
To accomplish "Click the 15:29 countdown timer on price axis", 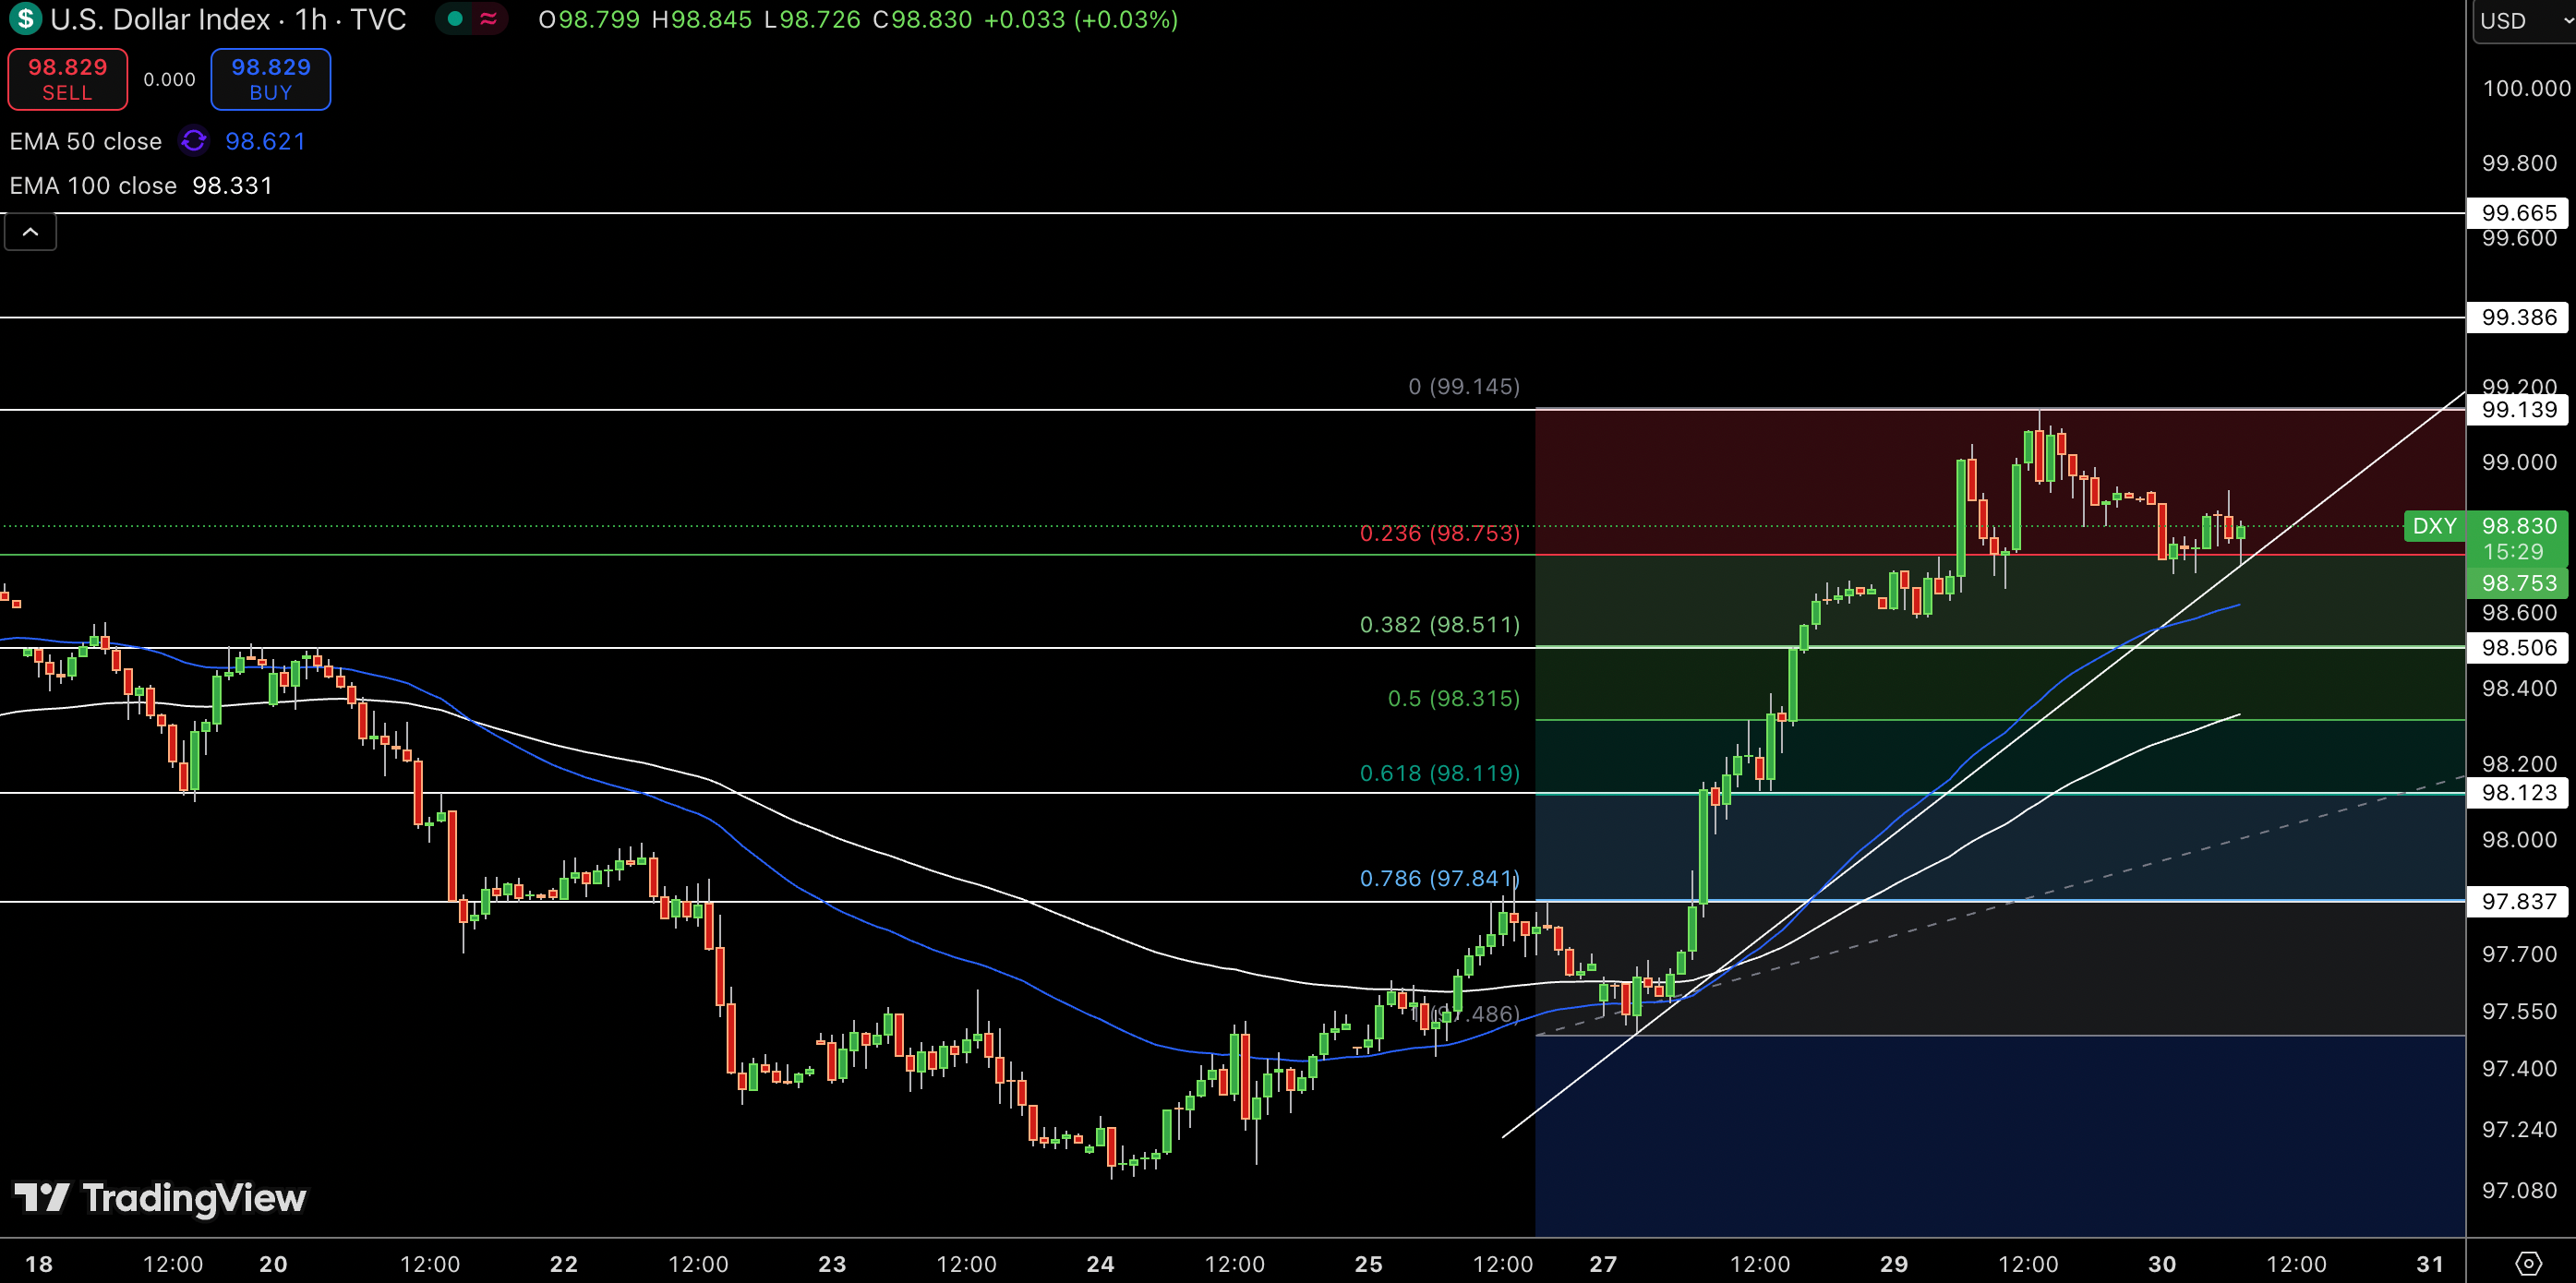I will [x=2512, y=552].
